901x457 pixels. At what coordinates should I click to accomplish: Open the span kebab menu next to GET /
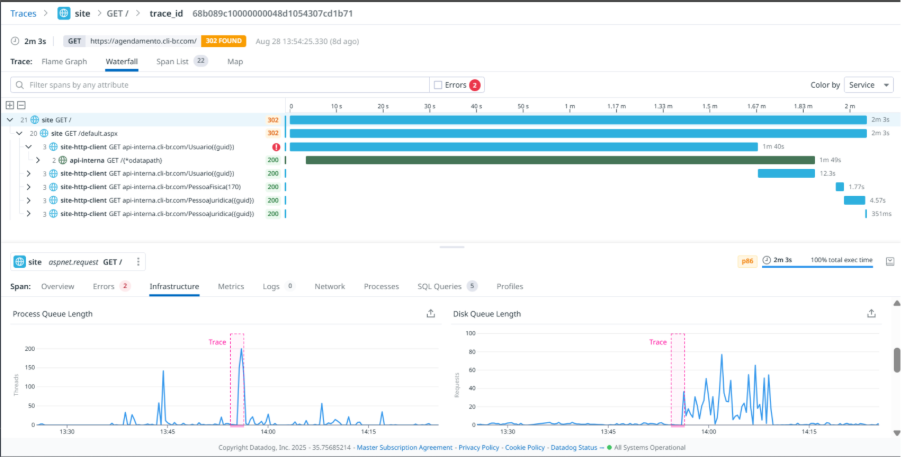click(139, 262)
